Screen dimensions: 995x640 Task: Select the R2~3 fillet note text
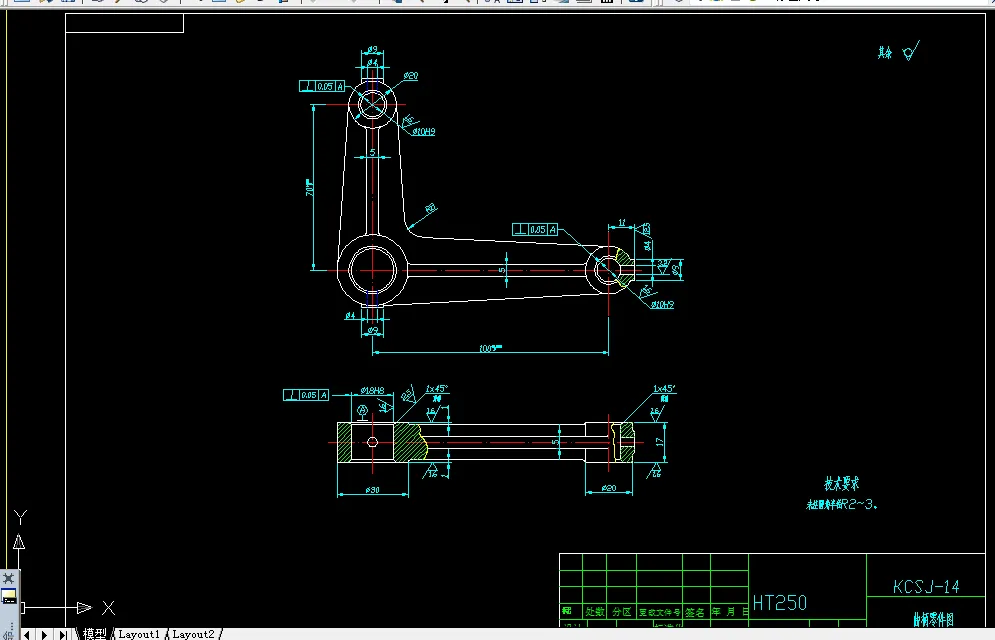[842, 505]
